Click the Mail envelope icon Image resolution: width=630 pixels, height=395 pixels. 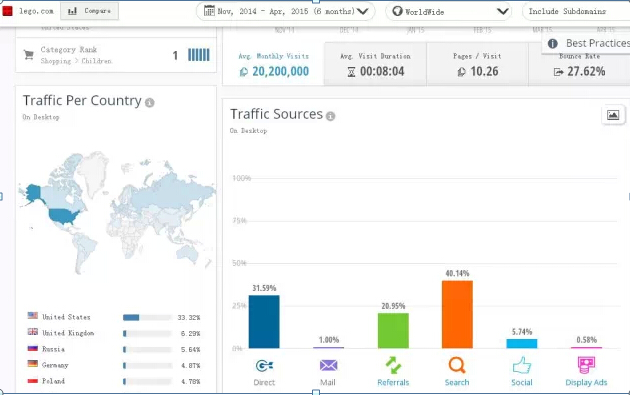coord(328,365)
